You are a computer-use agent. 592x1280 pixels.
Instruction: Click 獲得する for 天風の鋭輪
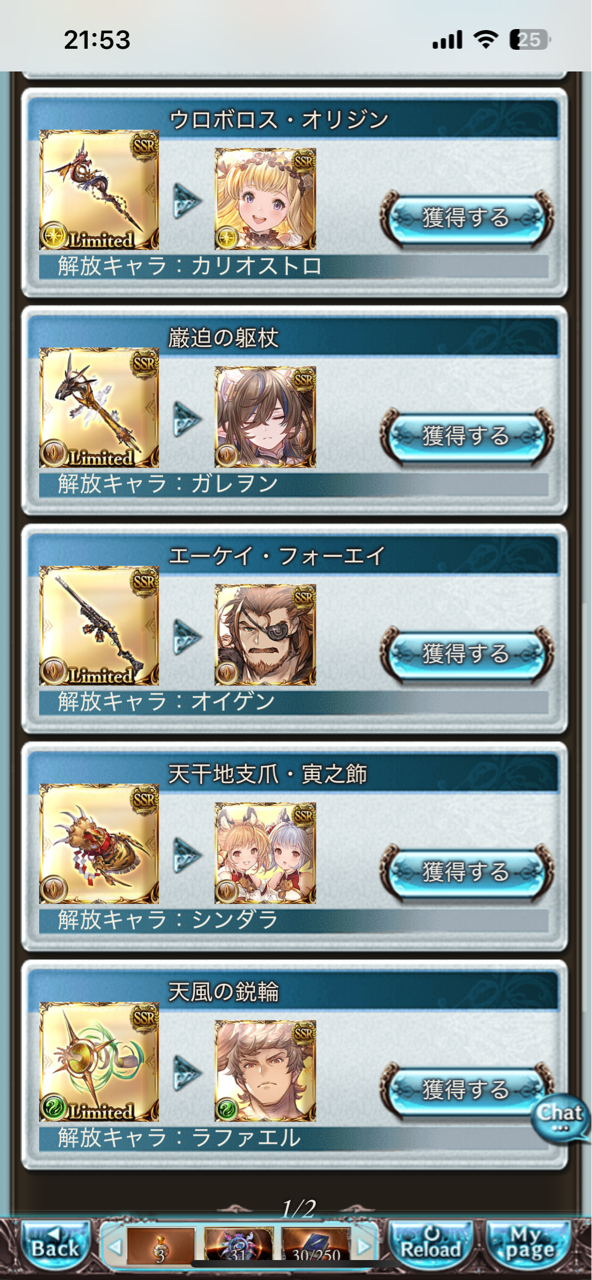[466, 1089]
